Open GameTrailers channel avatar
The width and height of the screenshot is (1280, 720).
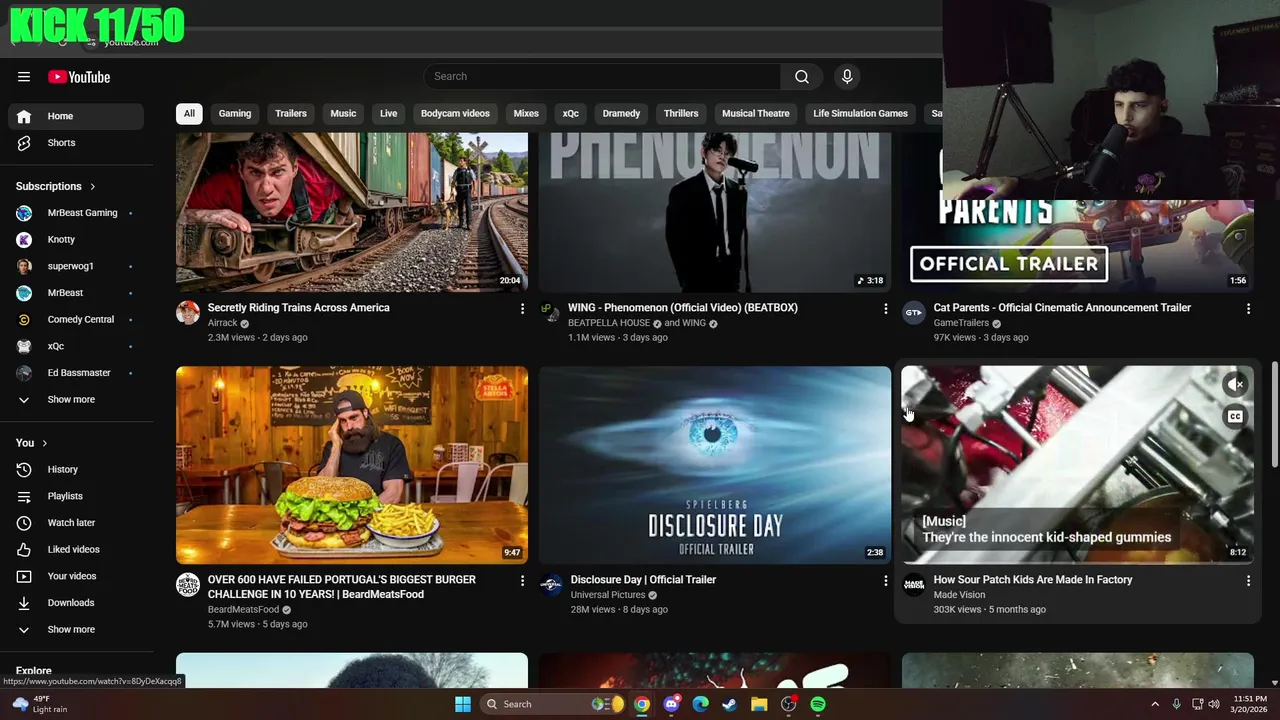pos(914,313)
